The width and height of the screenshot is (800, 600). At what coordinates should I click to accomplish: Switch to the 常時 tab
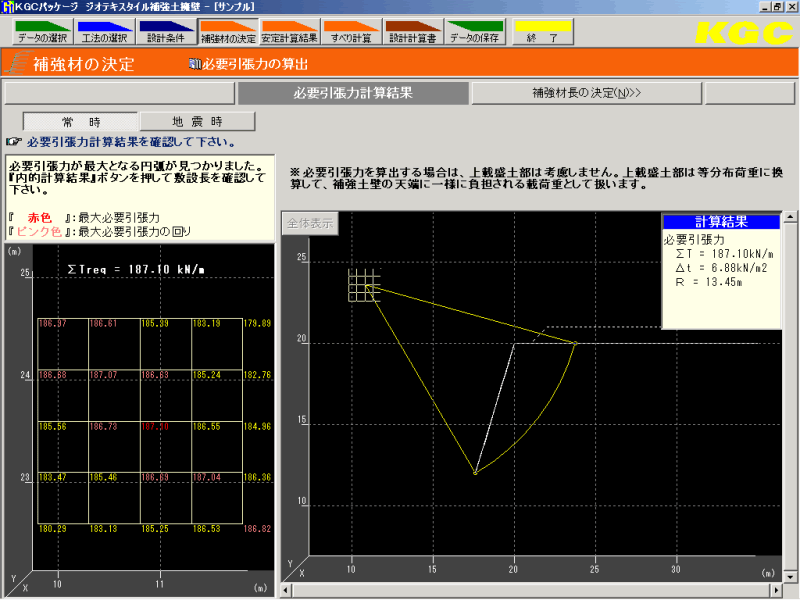coord(79,121)
